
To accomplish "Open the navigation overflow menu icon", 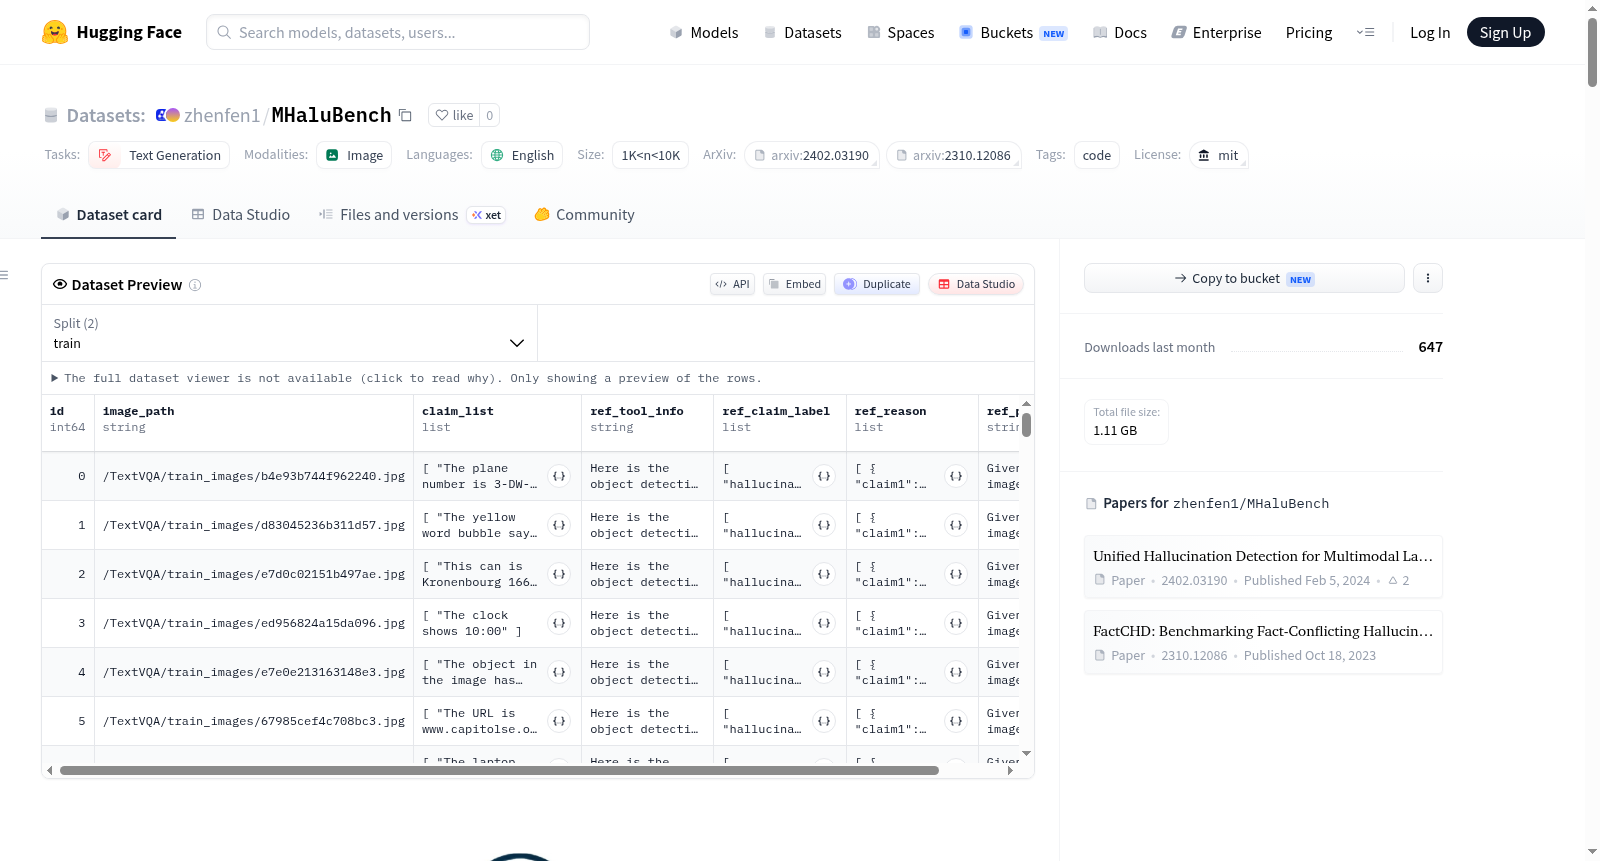I will click(x=1365, y=32).
